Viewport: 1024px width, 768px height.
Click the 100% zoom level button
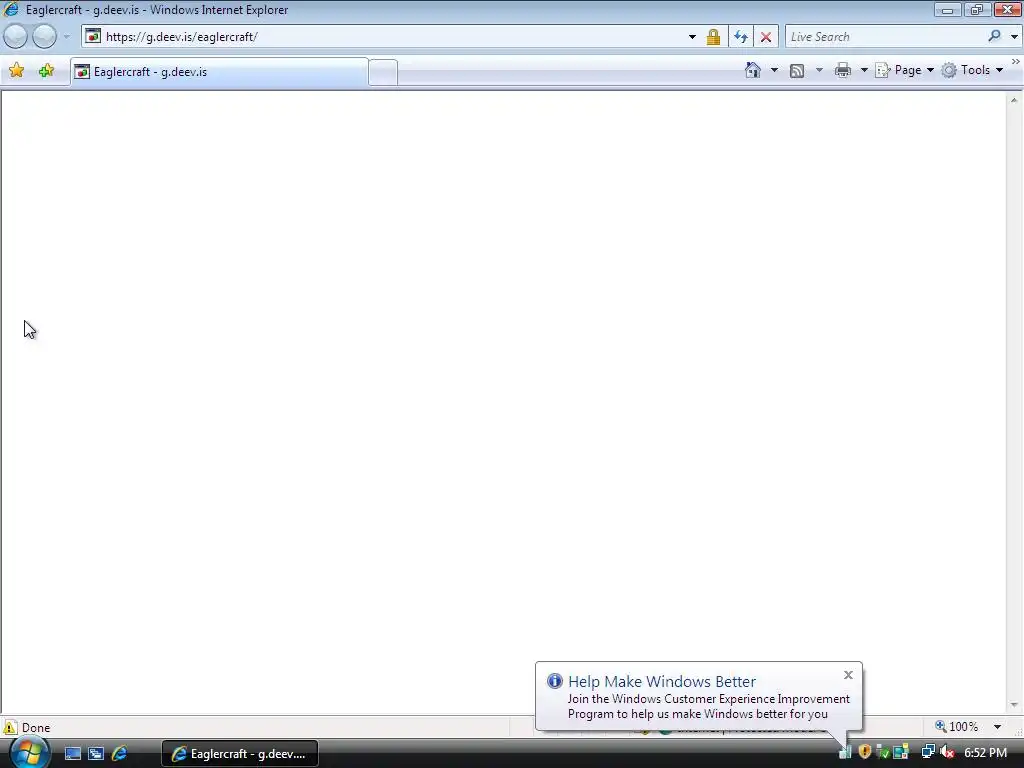tap(957, 726)
